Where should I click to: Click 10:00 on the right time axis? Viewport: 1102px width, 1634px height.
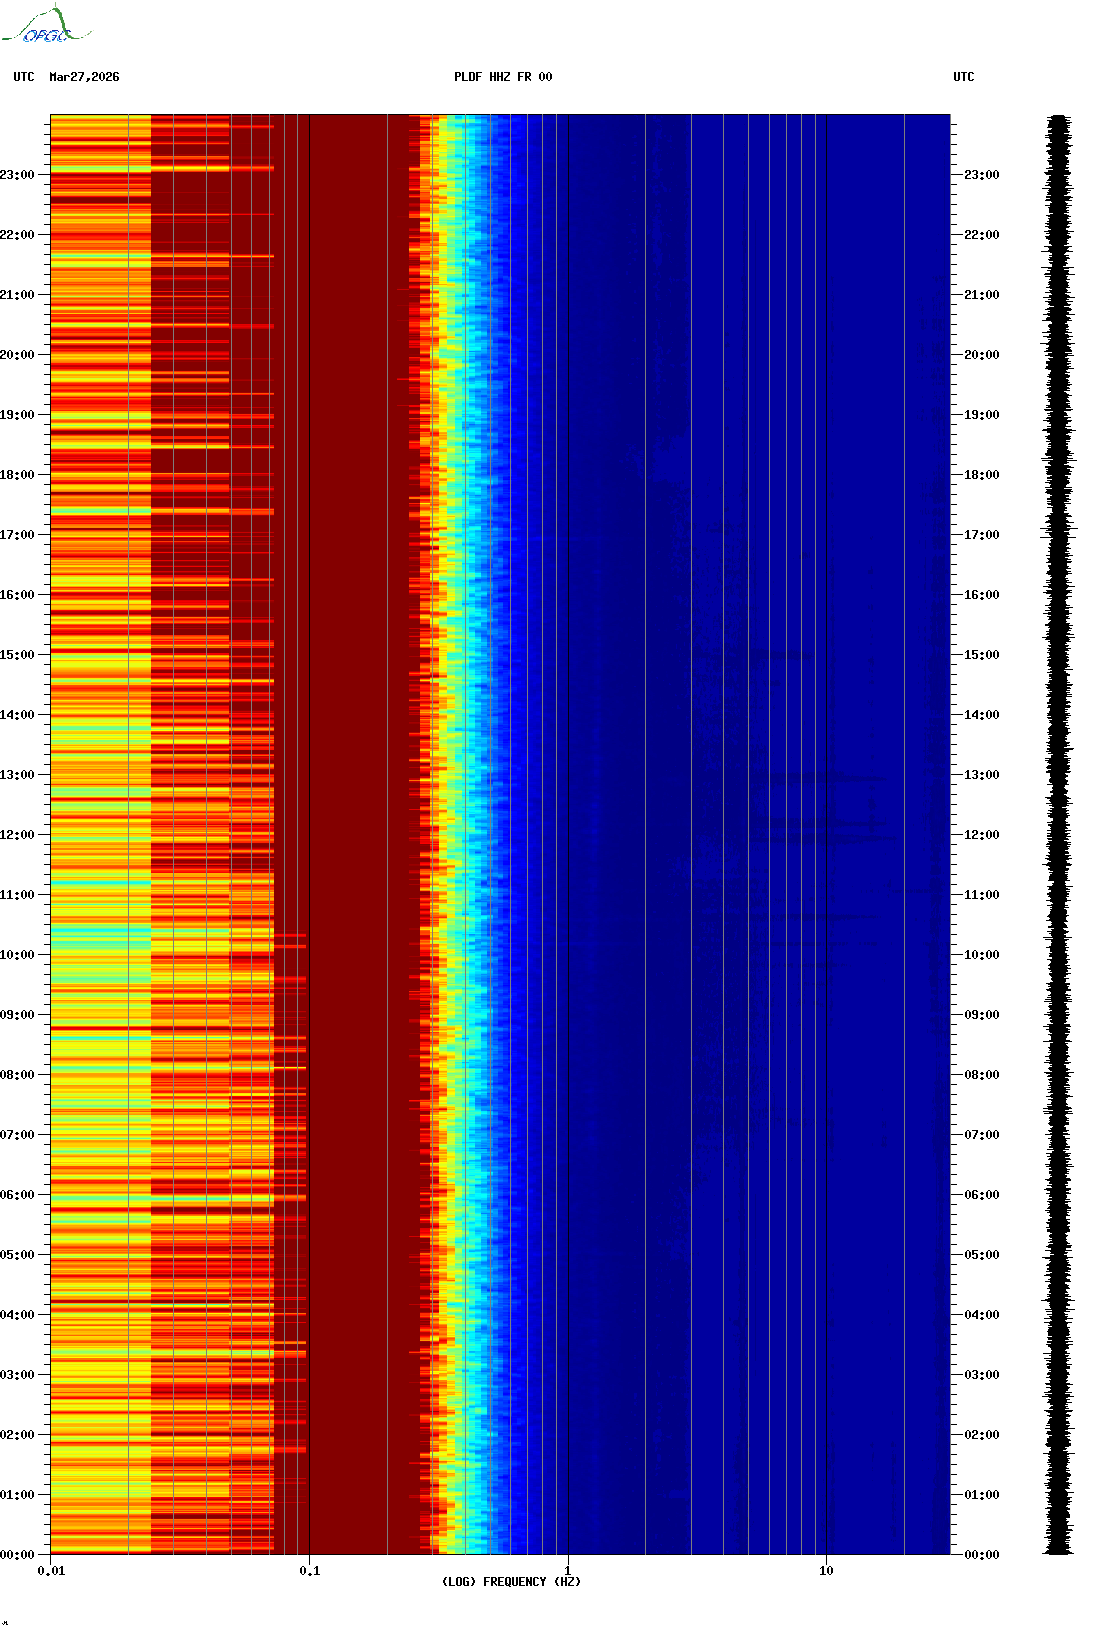pos(982,955)
